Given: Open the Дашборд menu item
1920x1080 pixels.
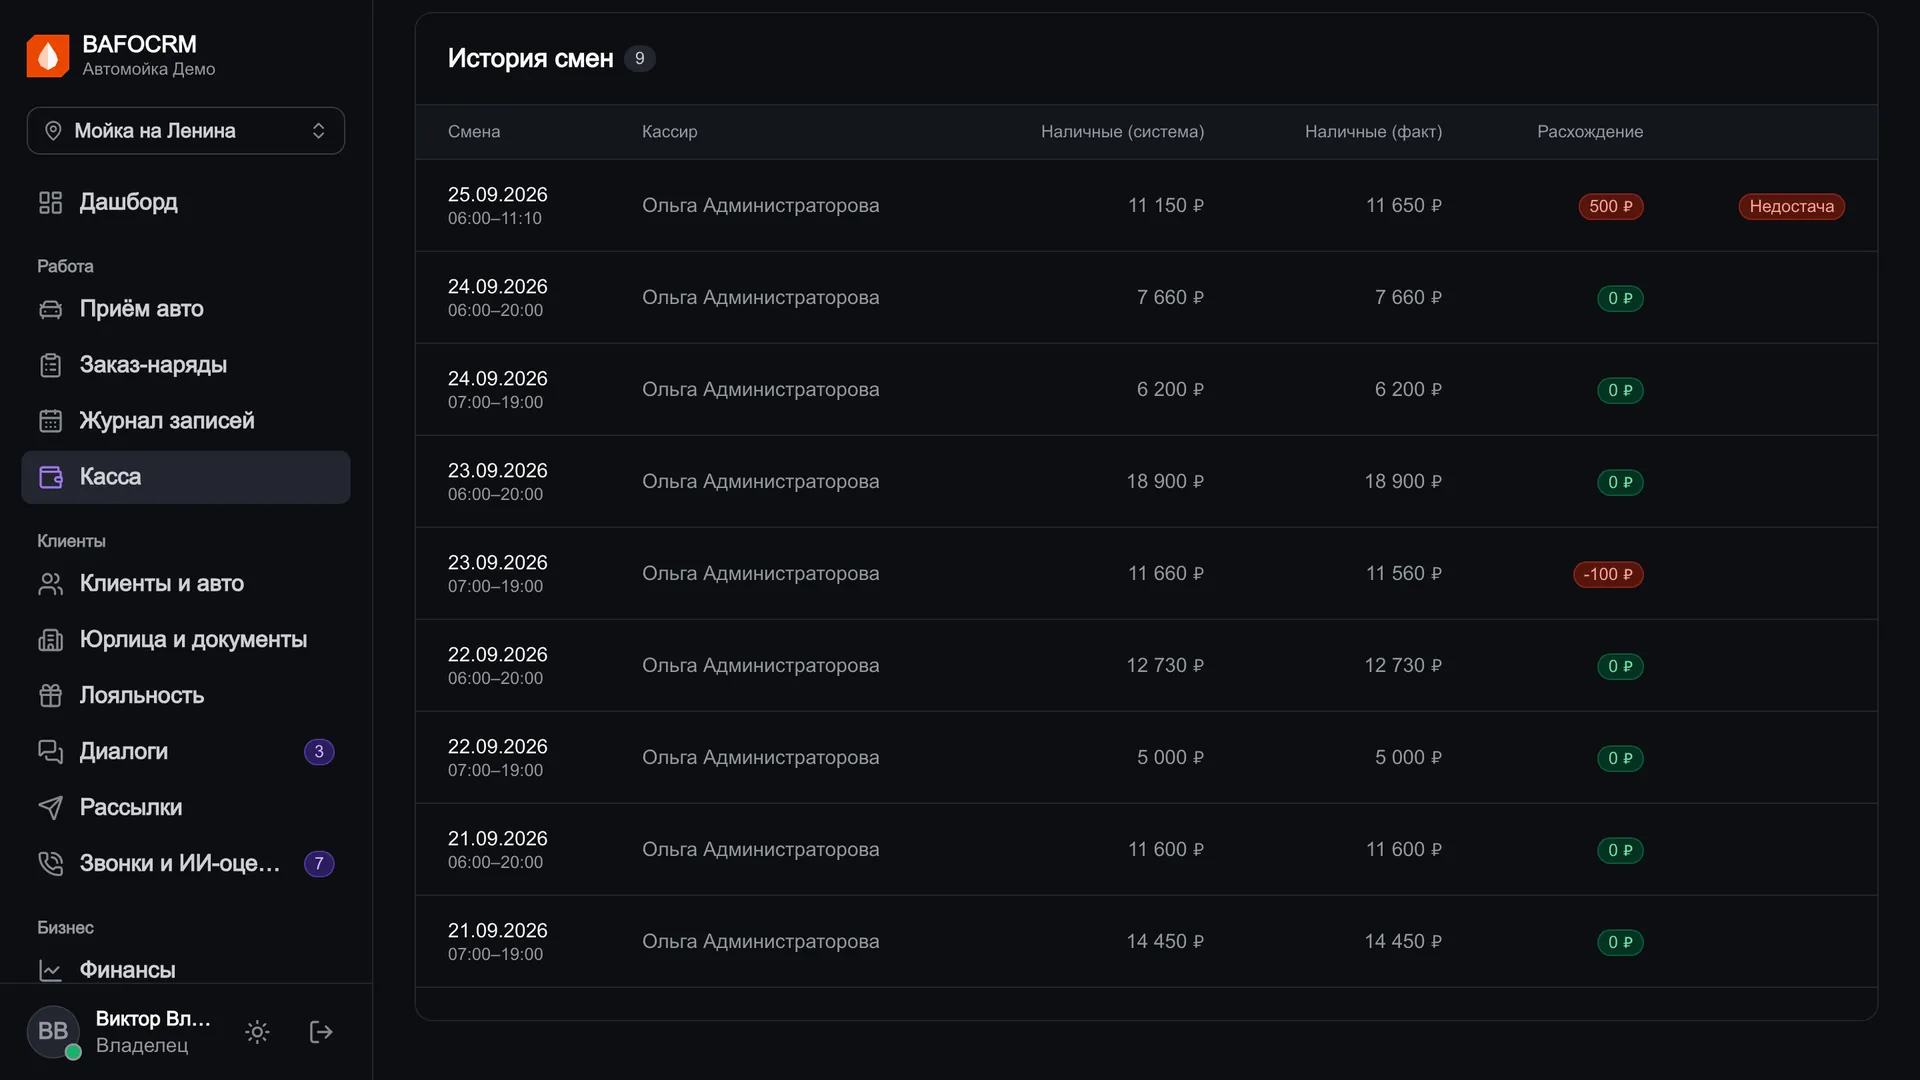Looking at the screenshot, I should 186,203.
